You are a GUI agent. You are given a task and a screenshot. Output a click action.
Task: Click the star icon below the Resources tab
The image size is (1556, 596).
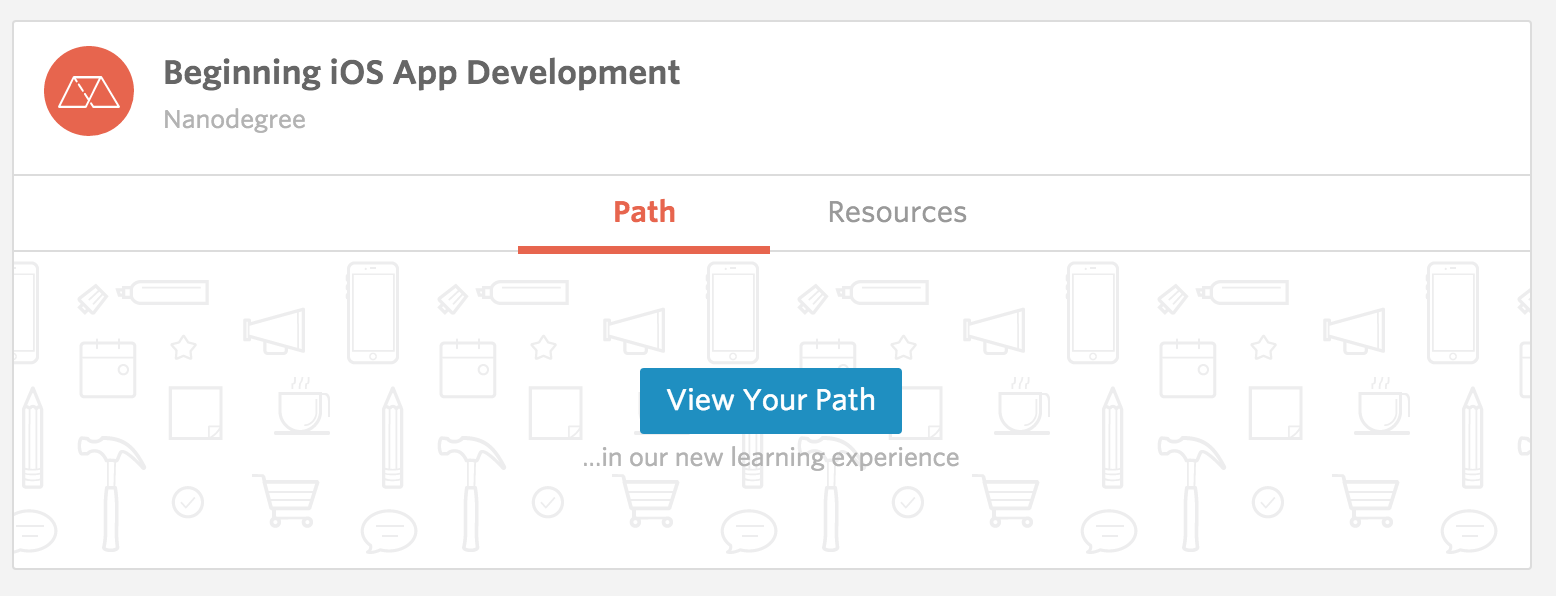pyautogui.click(x=904, y=347)
